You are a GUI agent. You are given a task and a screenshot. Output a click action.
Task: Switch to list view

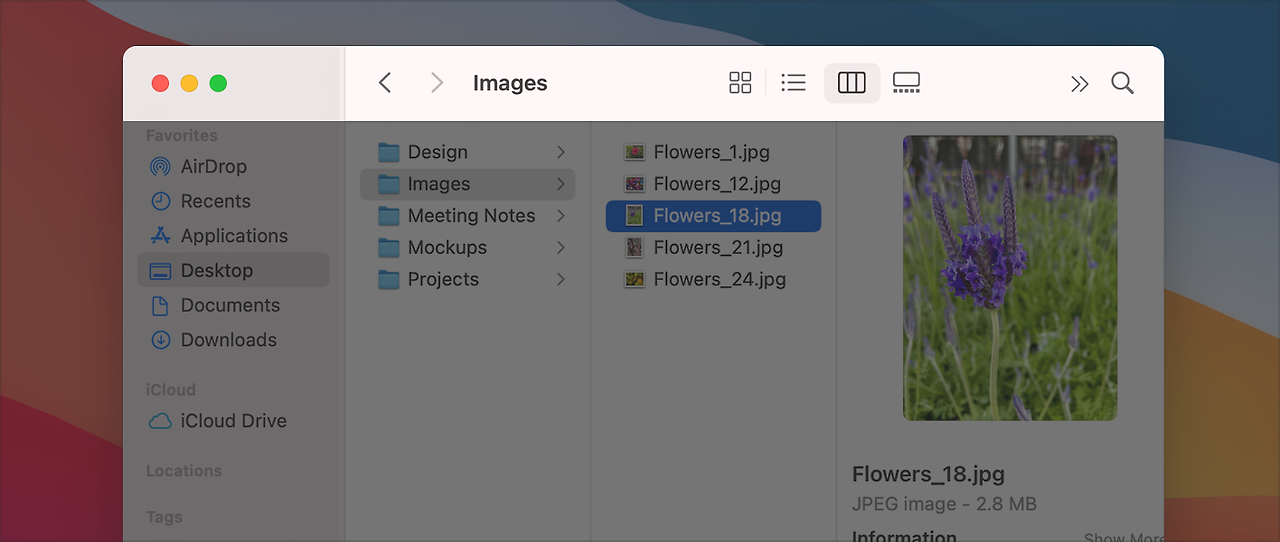[793, 83]
